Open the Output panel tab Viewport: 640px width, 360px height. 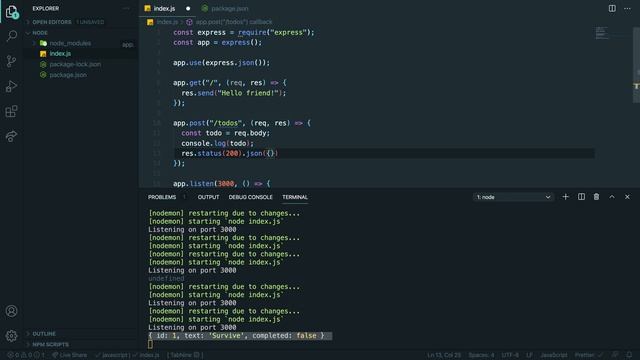point(208,197)
